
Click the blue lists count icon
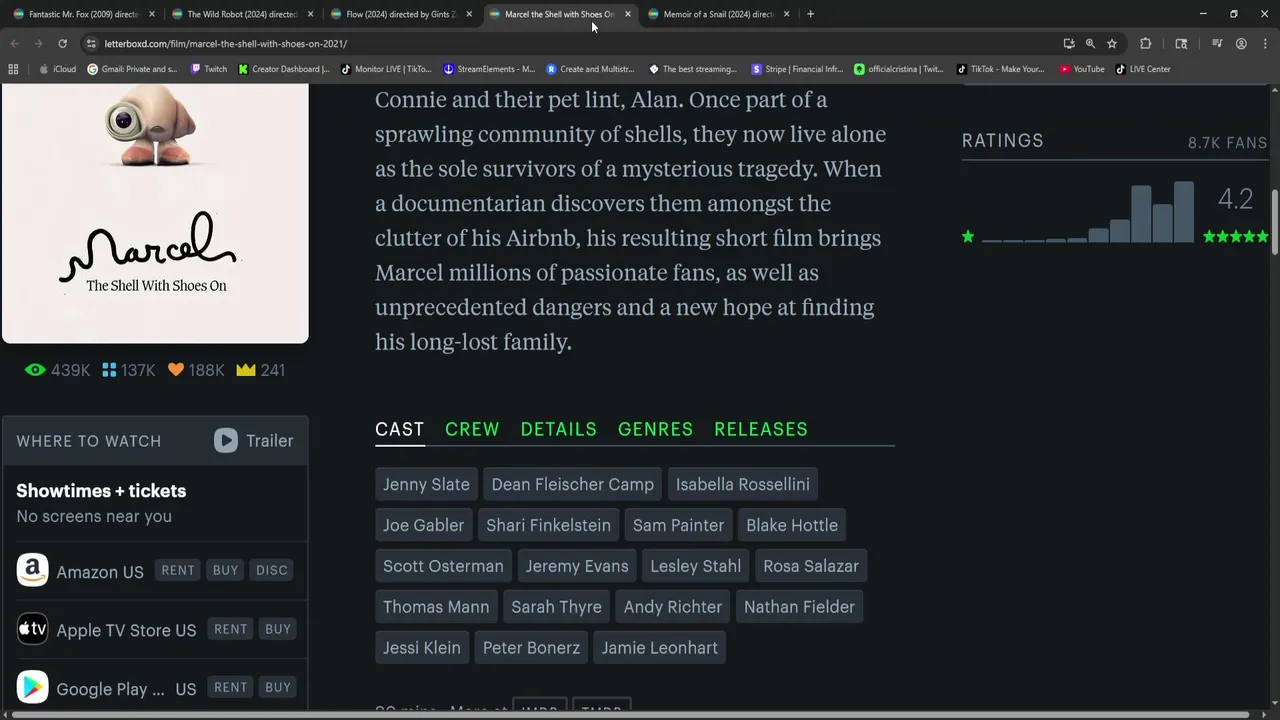point(109,370)
